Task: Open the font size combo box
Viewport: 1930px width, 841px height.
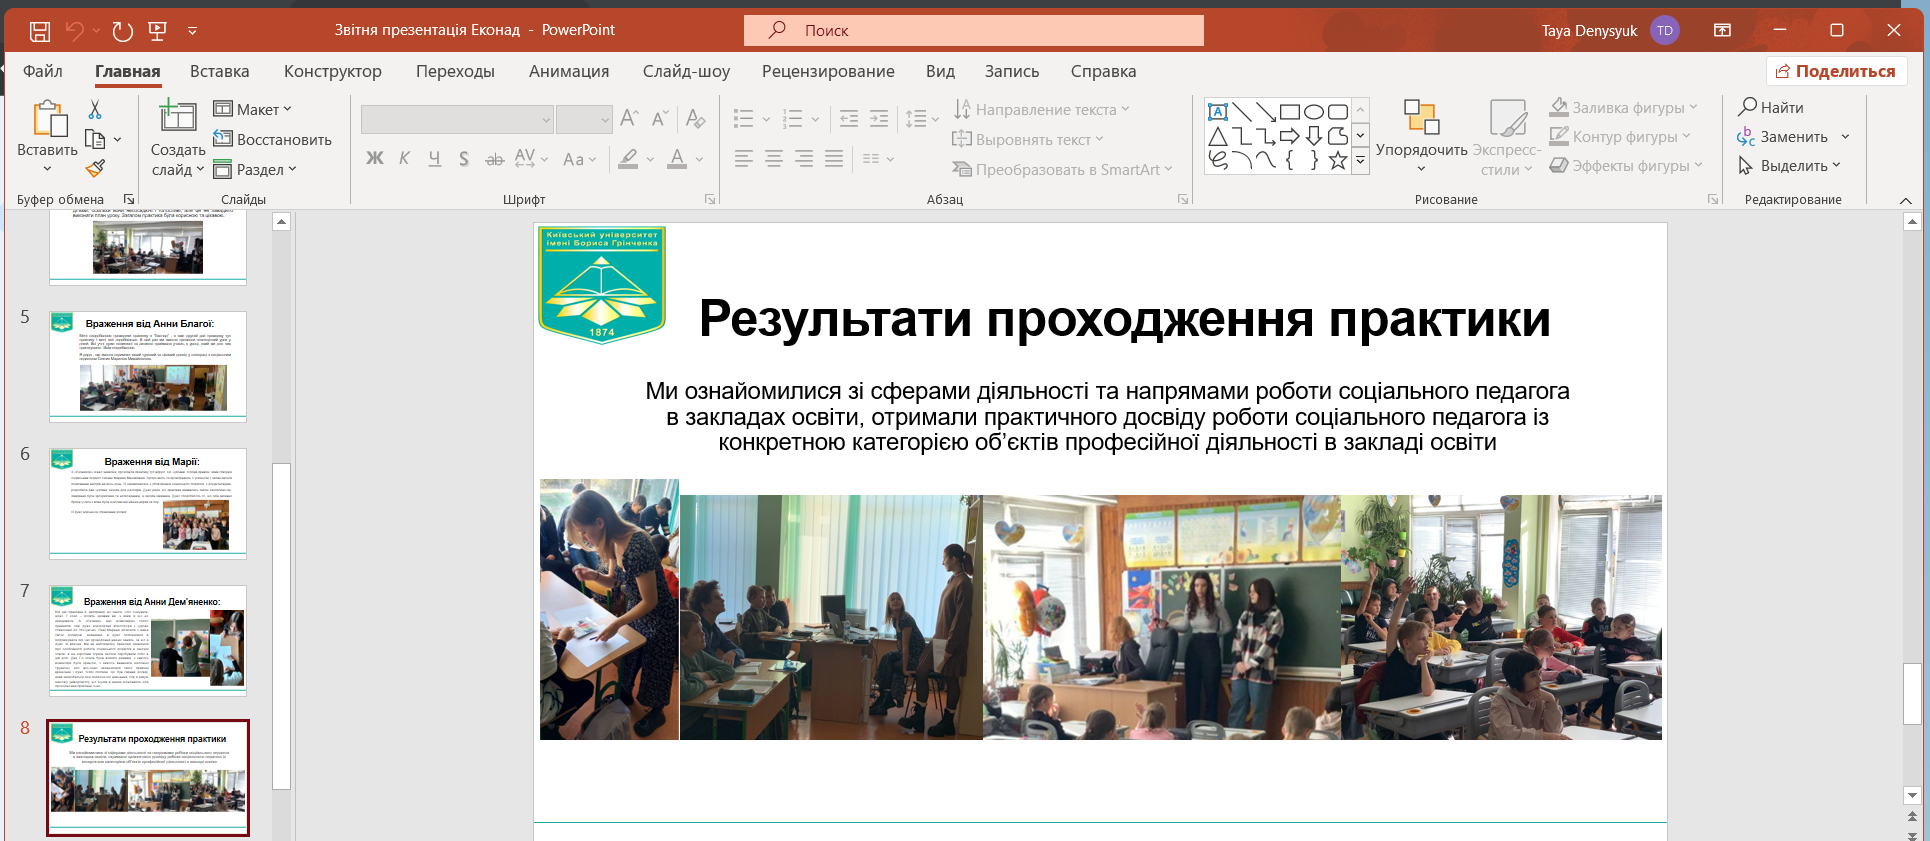Action: [x=584, y=119]
